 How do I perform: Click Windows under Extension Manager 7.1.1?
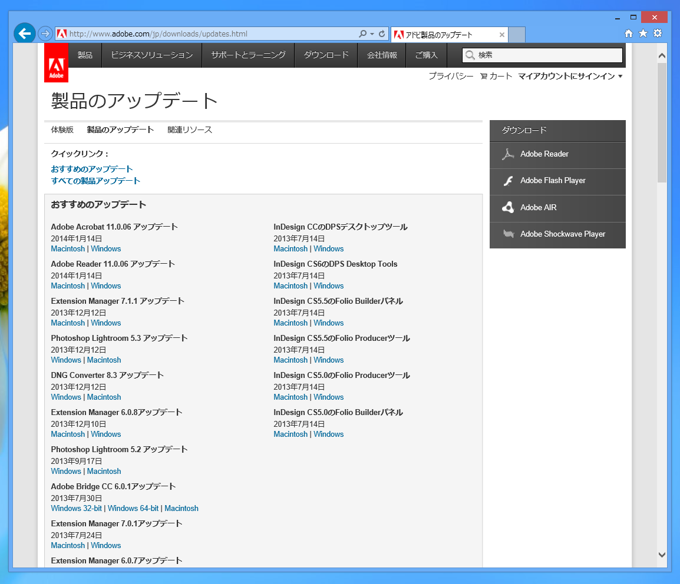(106, 323)
